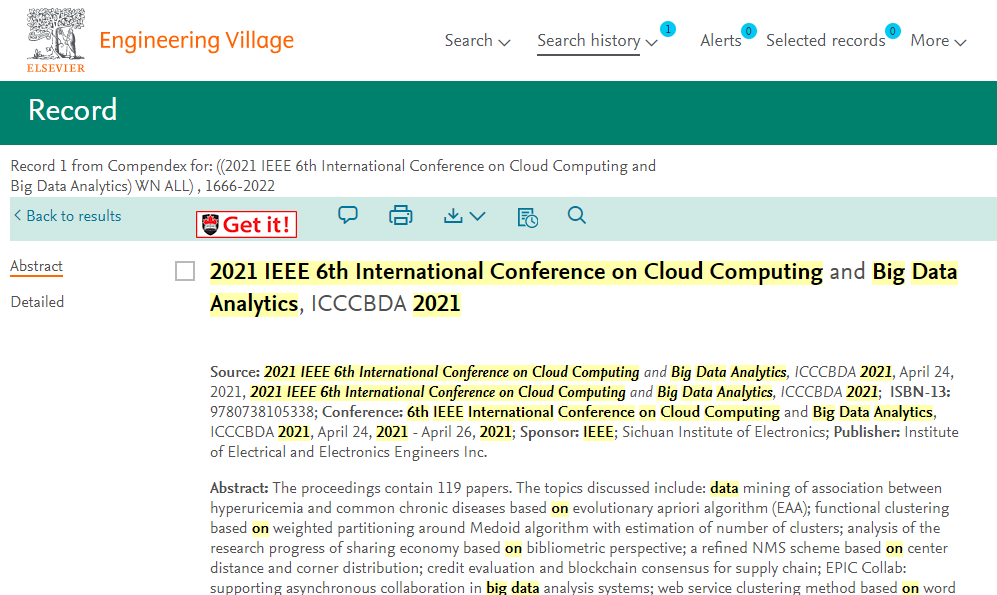The width and height of the screenshot is (997, 595).
Task: Click the Record page heading
Action: pos(72,110)
